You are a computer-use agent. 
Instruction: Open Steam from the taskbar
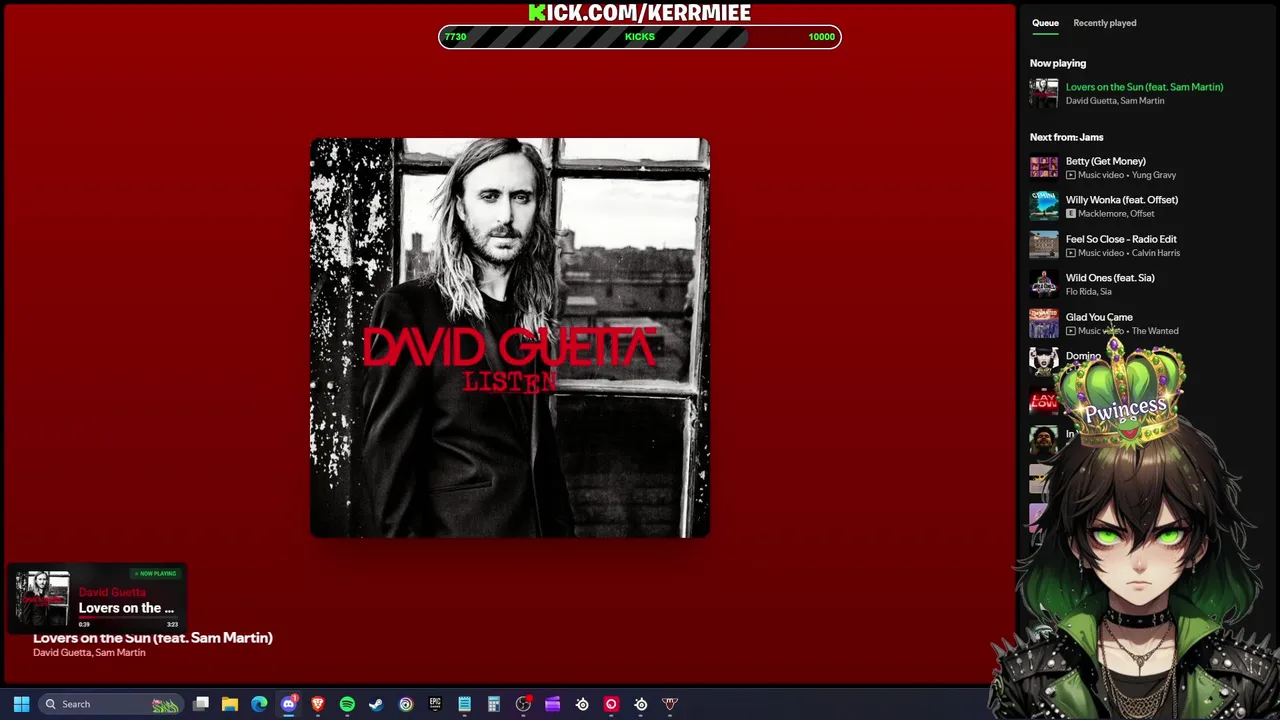pos(376,704)
